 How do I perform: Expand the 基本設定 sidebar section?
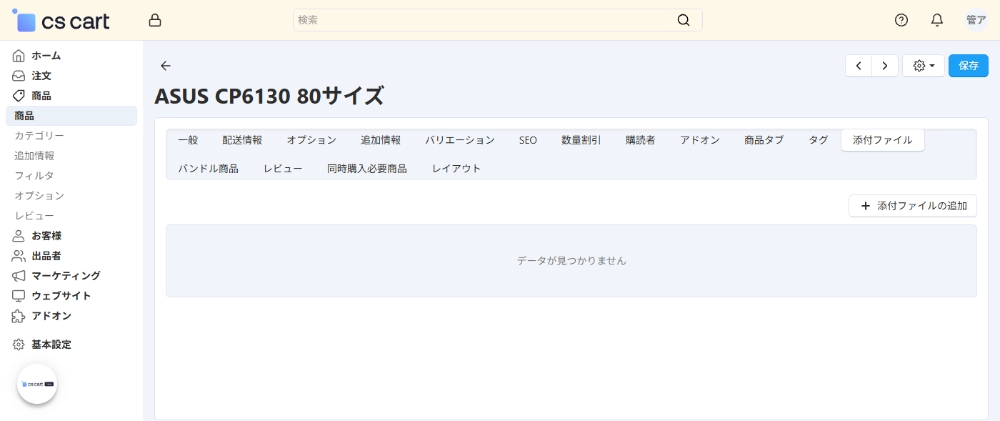50,344
